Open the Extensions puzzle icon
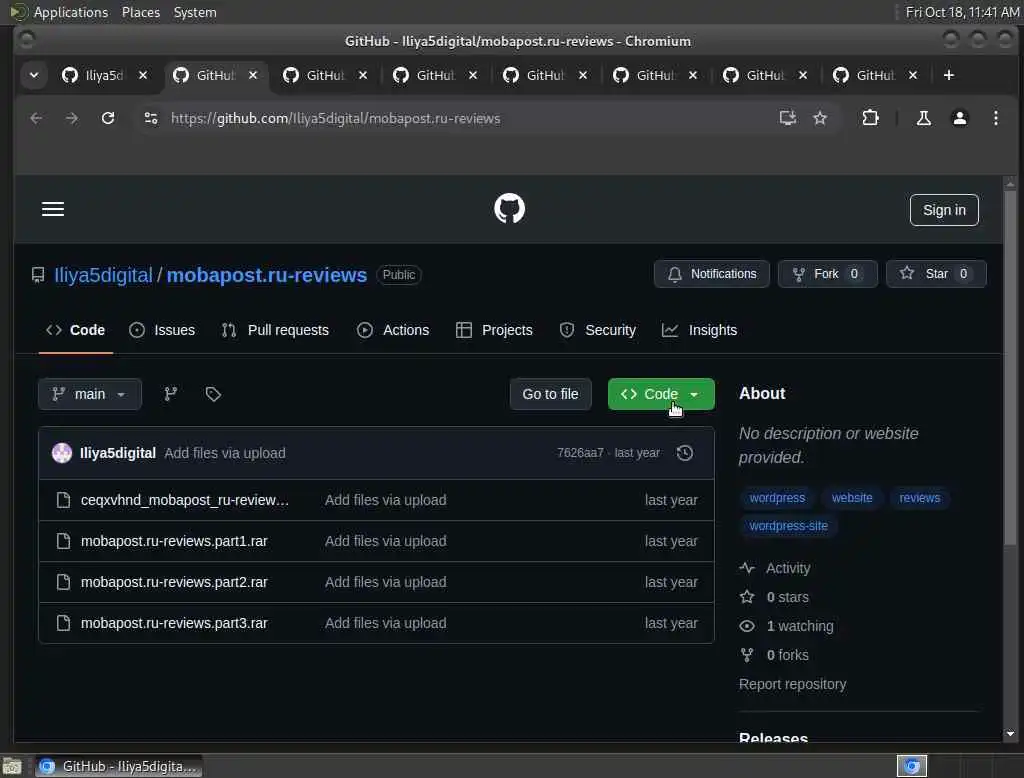The height and width of the screenshot is (778, 1024). [x=871, y=118]
